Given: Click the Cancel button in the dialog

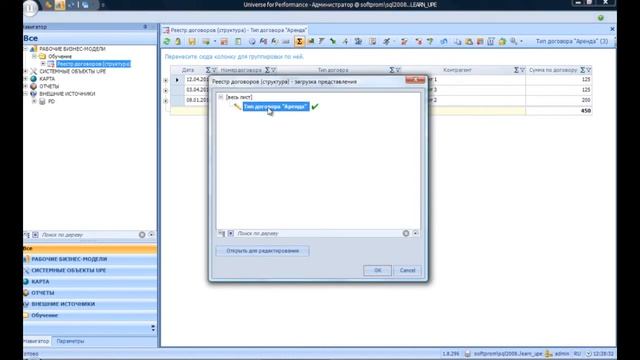Looking at the screenshot, I should [x=407, y=271].
